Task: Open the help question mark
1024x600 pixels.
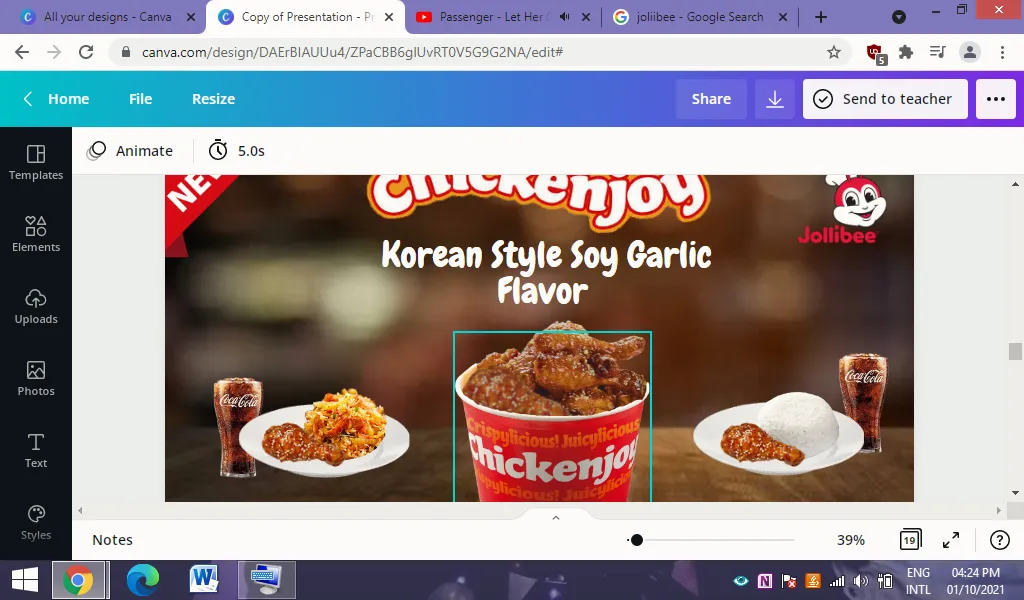Action: tap(999, 540)
